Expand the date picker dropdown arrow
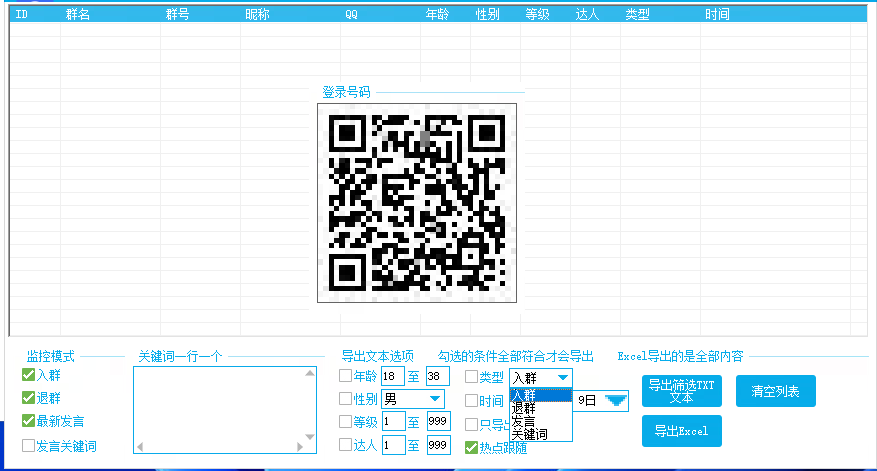877x471 pixels. coord(615,400)
